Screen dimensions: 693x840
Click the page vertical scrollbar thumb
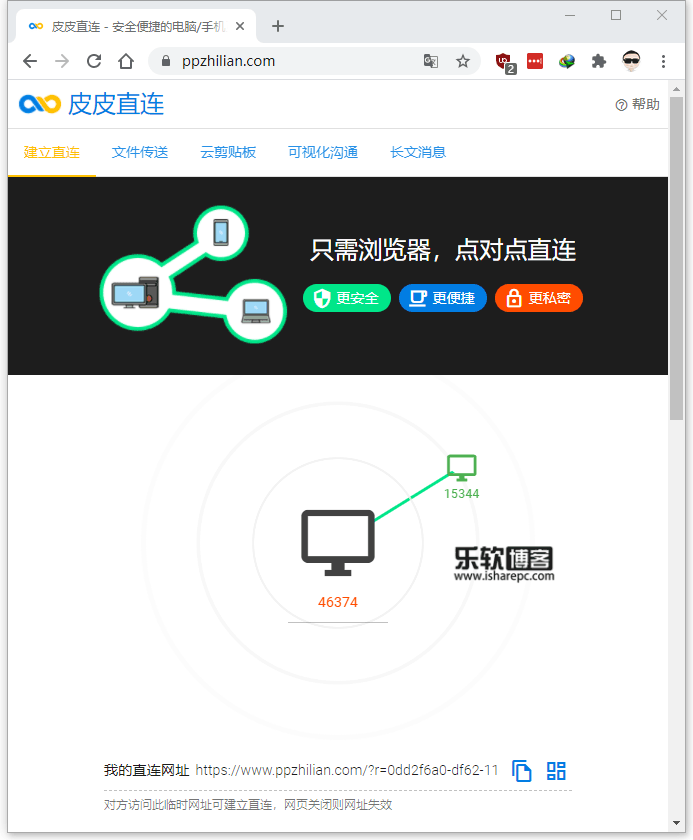click(676, 258)
